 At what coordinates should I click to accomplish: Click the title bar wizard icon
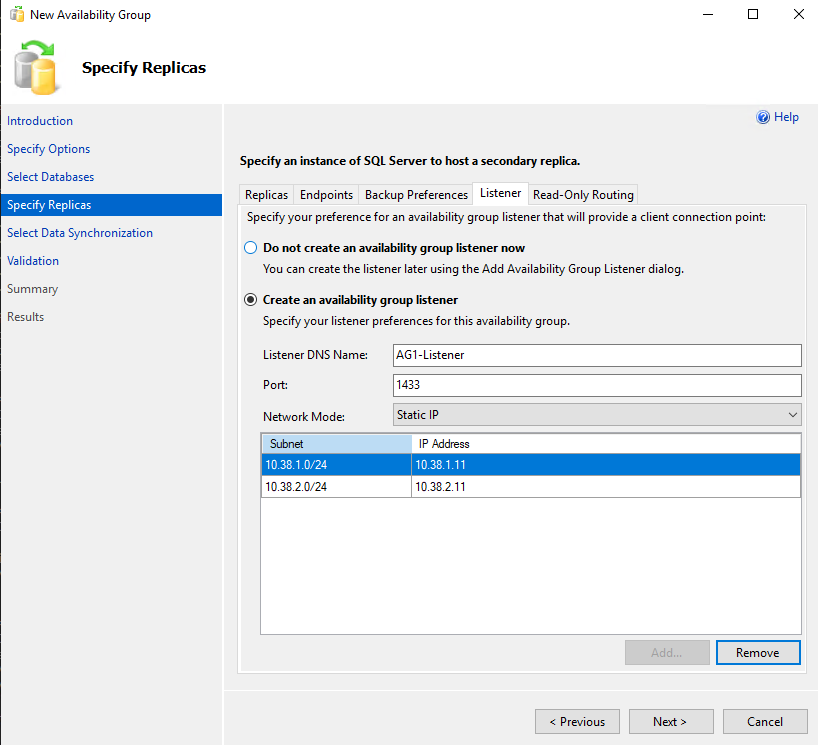(17, 15)
